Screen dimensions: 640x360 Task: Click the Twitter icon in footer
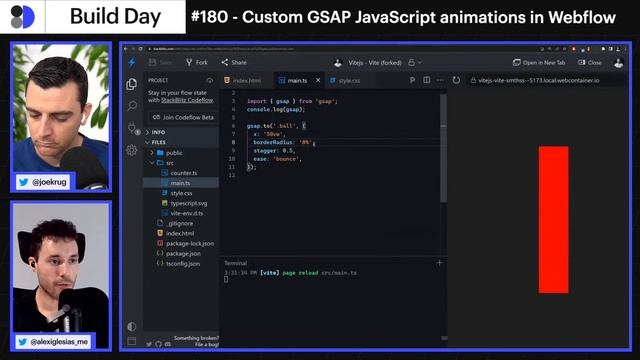(149, 344)
